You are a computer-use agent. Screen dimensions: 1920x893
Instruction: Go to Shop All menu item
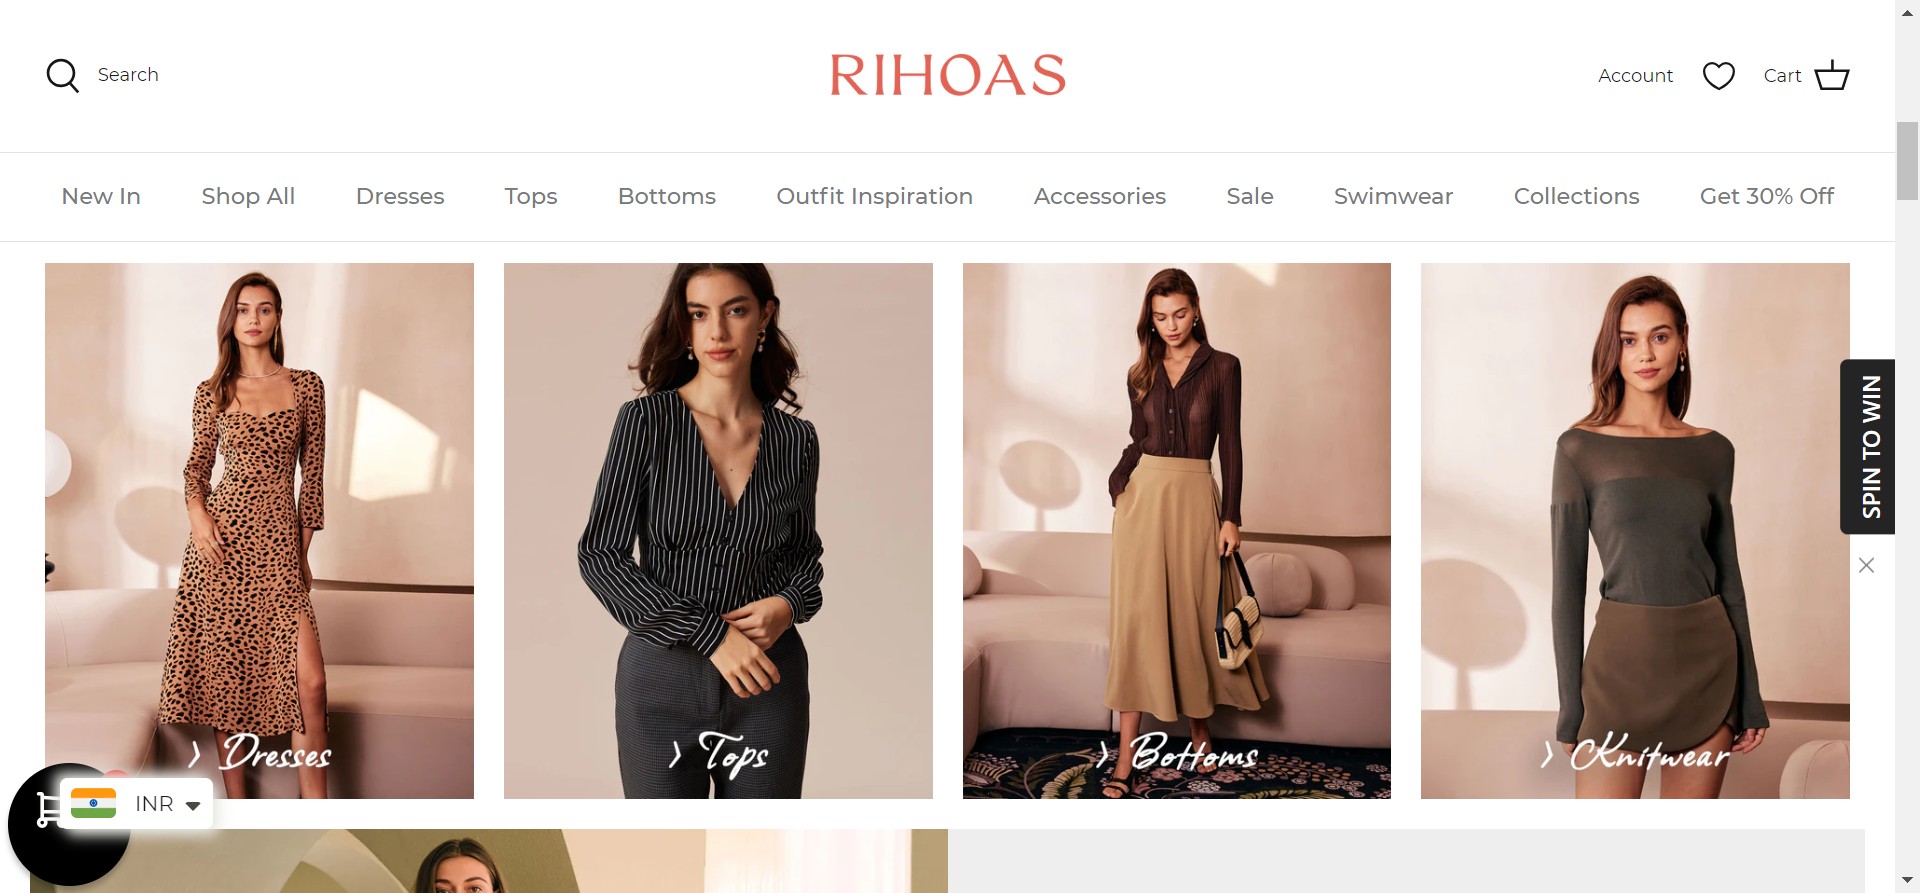pos(248,196)
